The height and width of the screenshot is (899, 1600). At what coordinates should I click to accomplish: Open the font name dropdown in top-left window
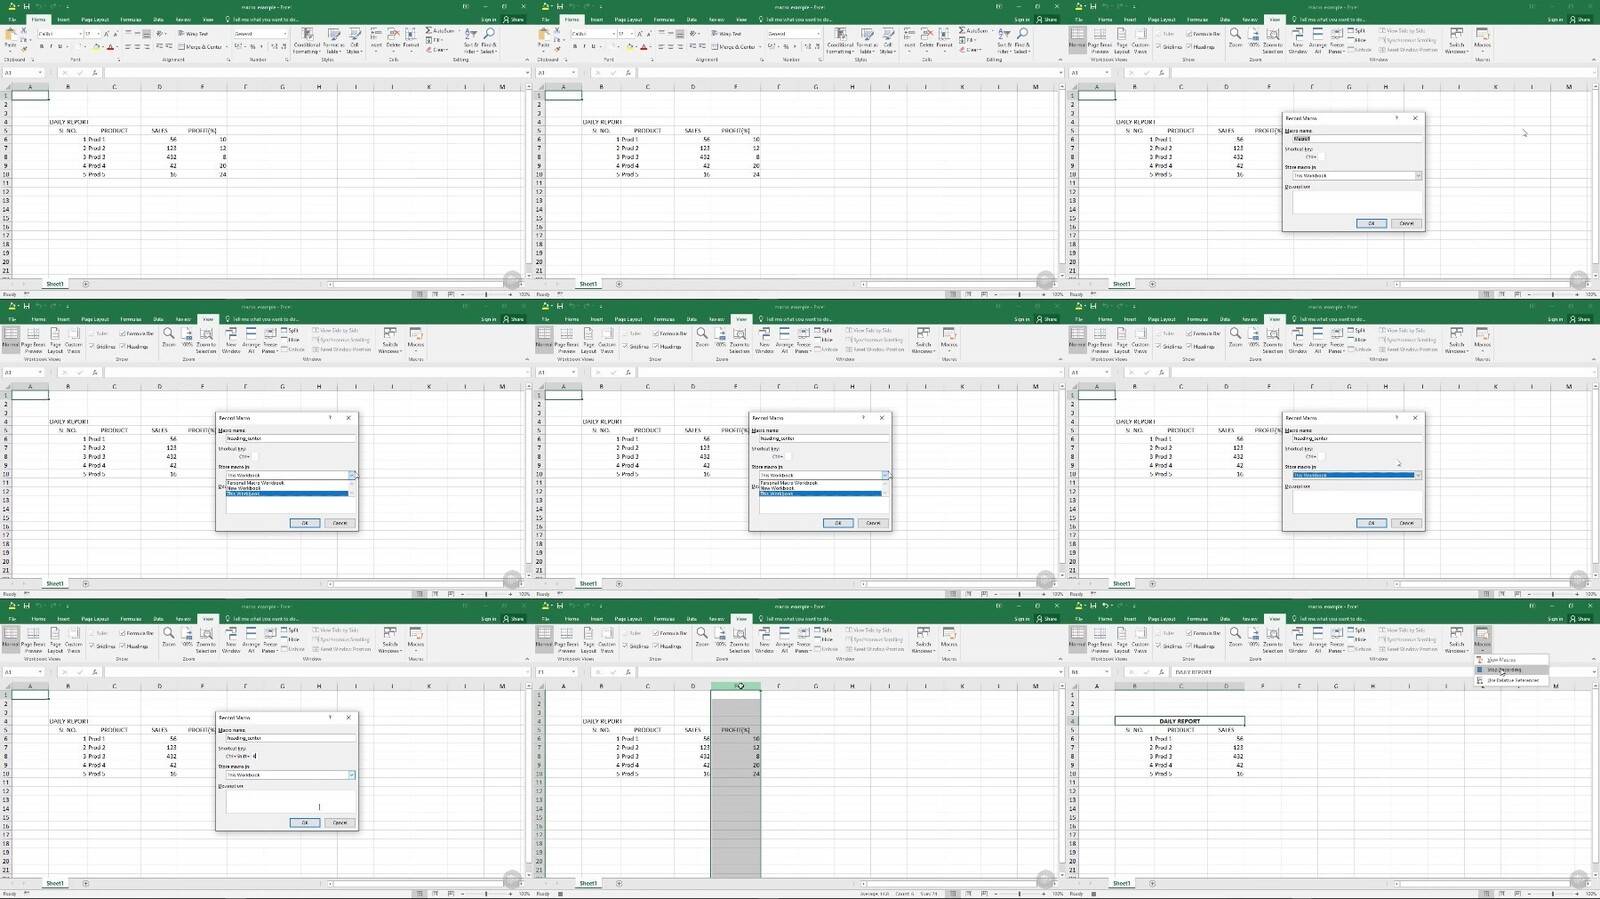(x=80, y=34)
